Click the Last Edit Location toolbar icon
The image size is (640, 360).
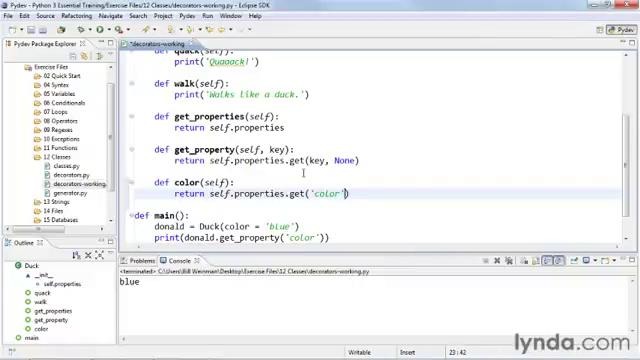(x=210, y=30)
